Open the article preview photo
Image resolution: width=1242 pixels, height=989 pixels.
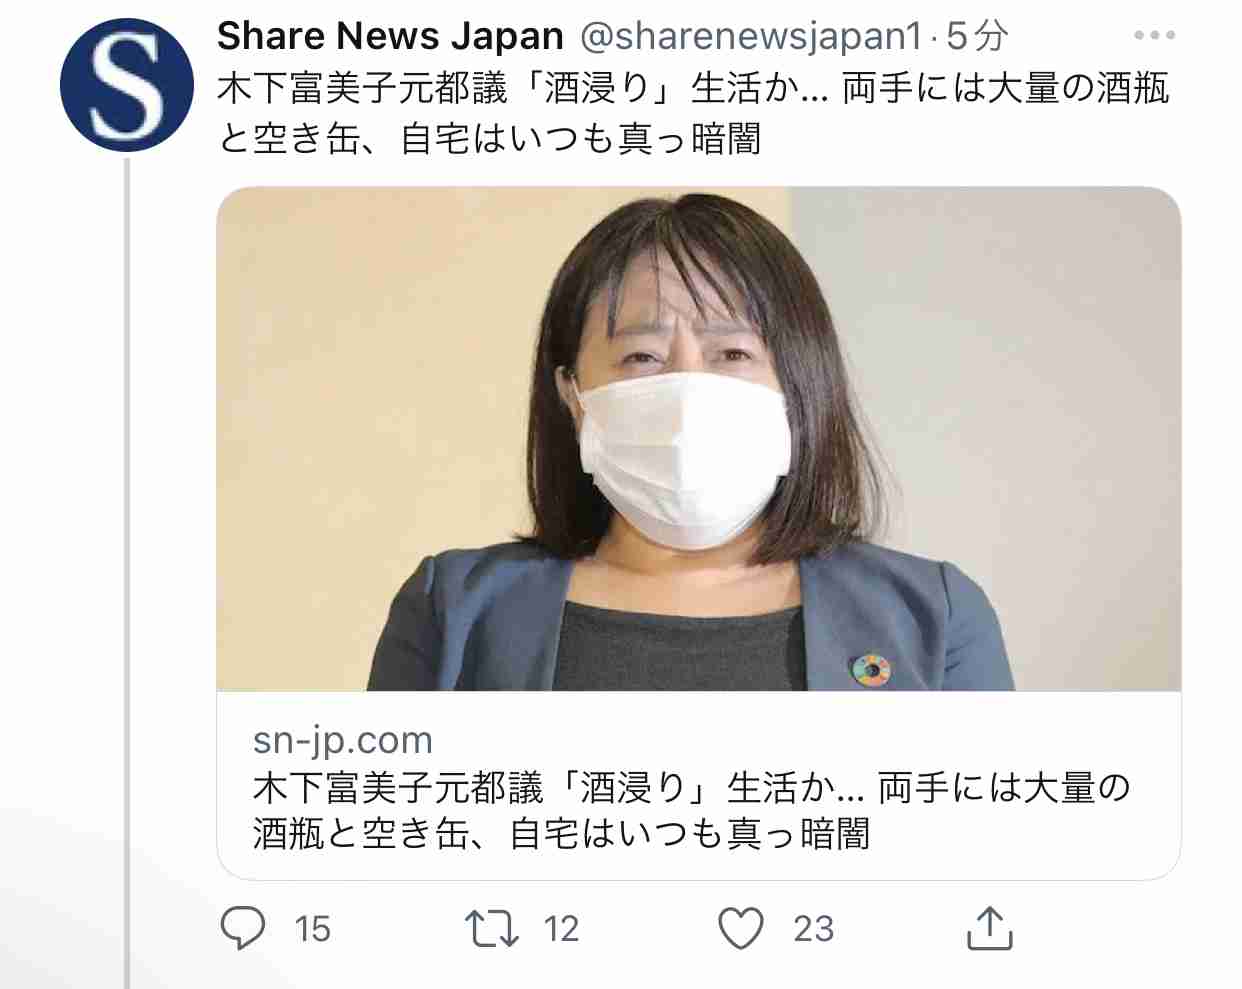699,439
